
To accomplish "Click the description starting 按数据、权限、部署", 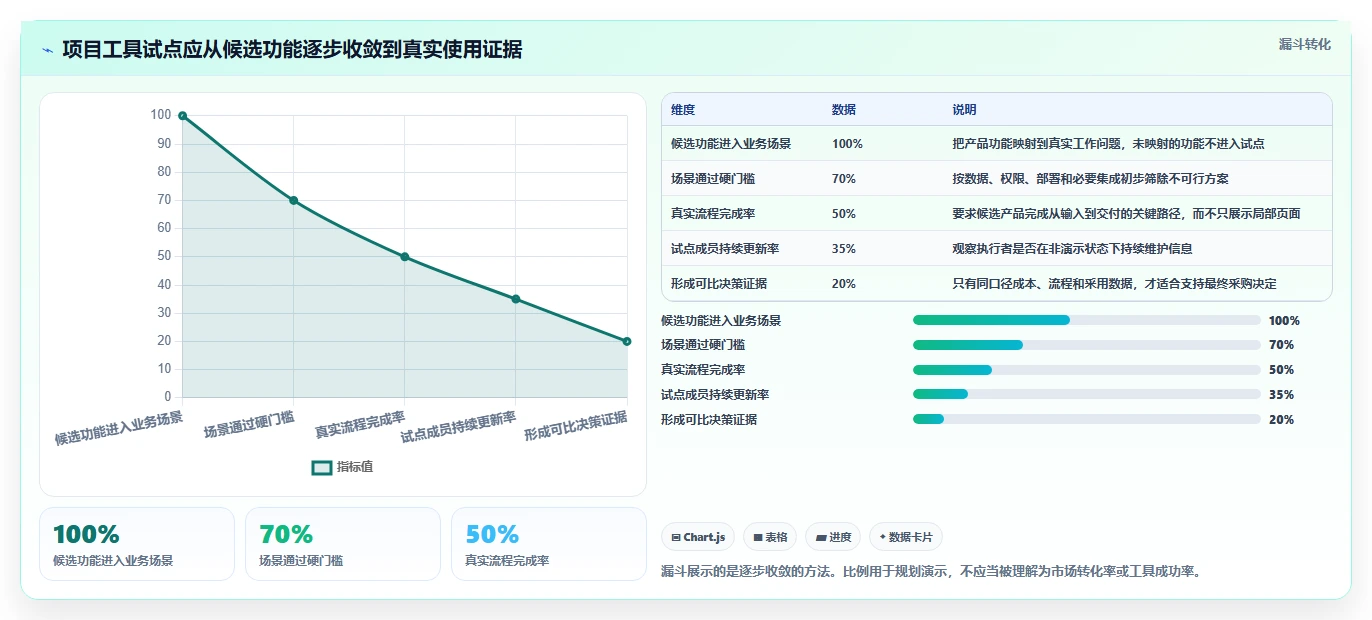I will [1091, 179].
